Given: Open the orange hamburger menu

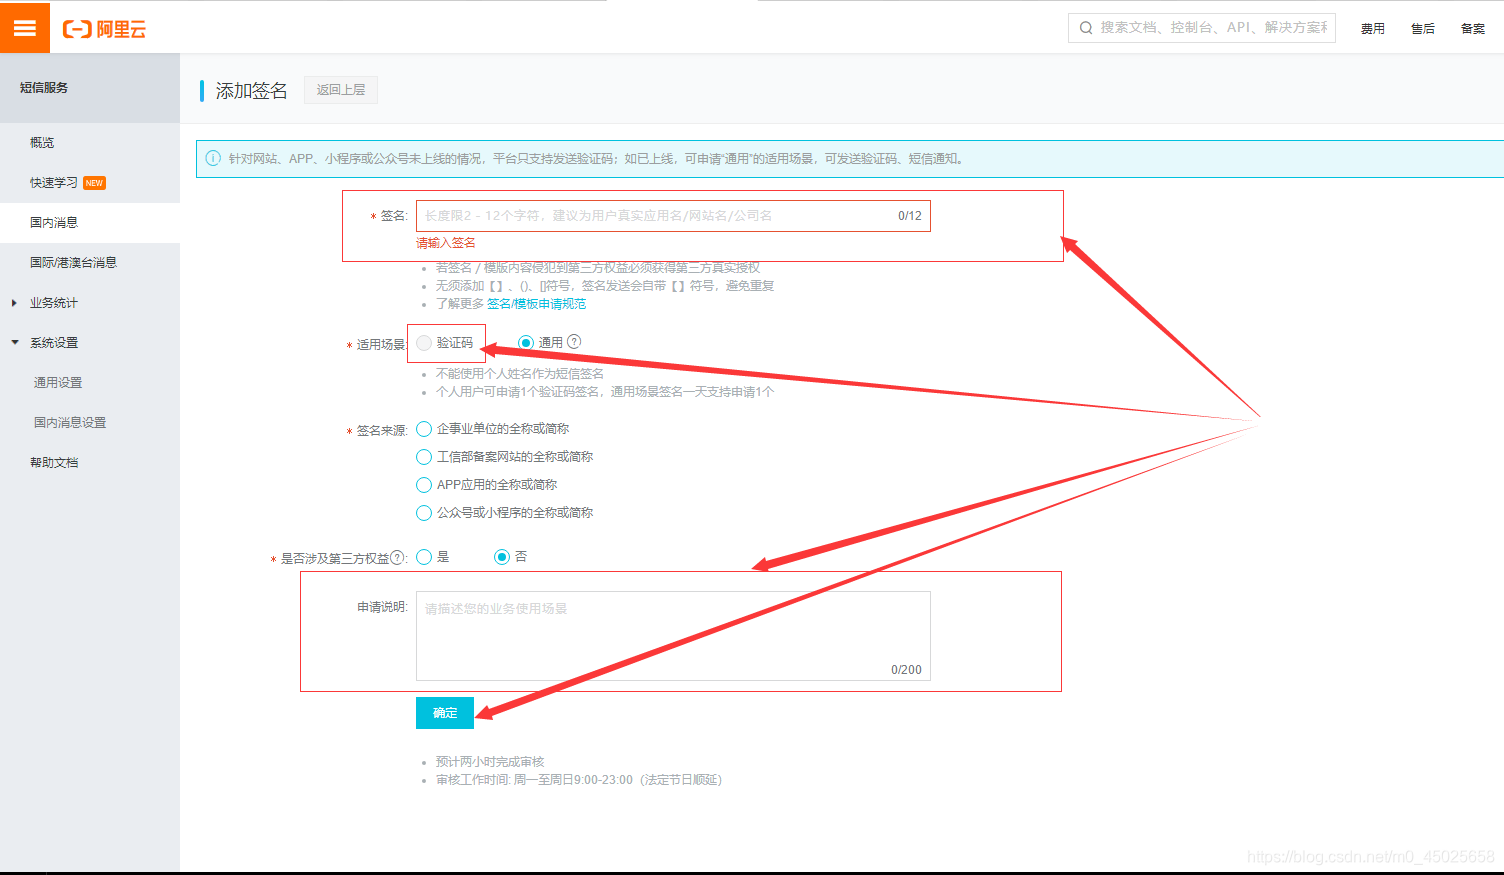Looking at the screenshot, I should coord(25,28).
